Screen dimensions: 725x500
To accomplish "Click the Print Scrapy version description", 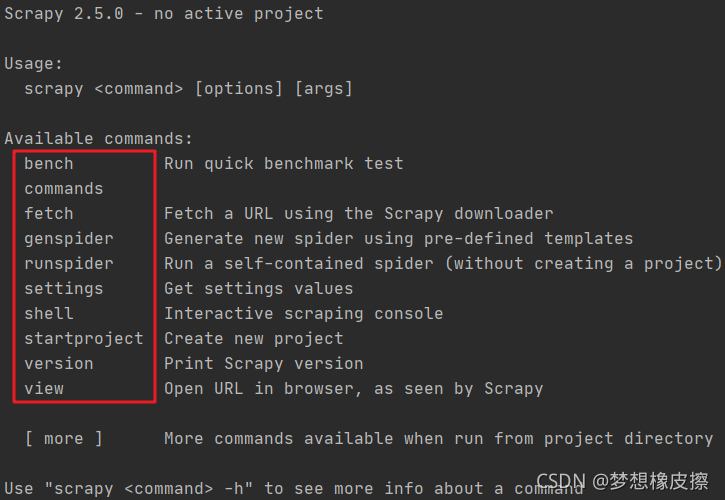I will coord(264,363).
